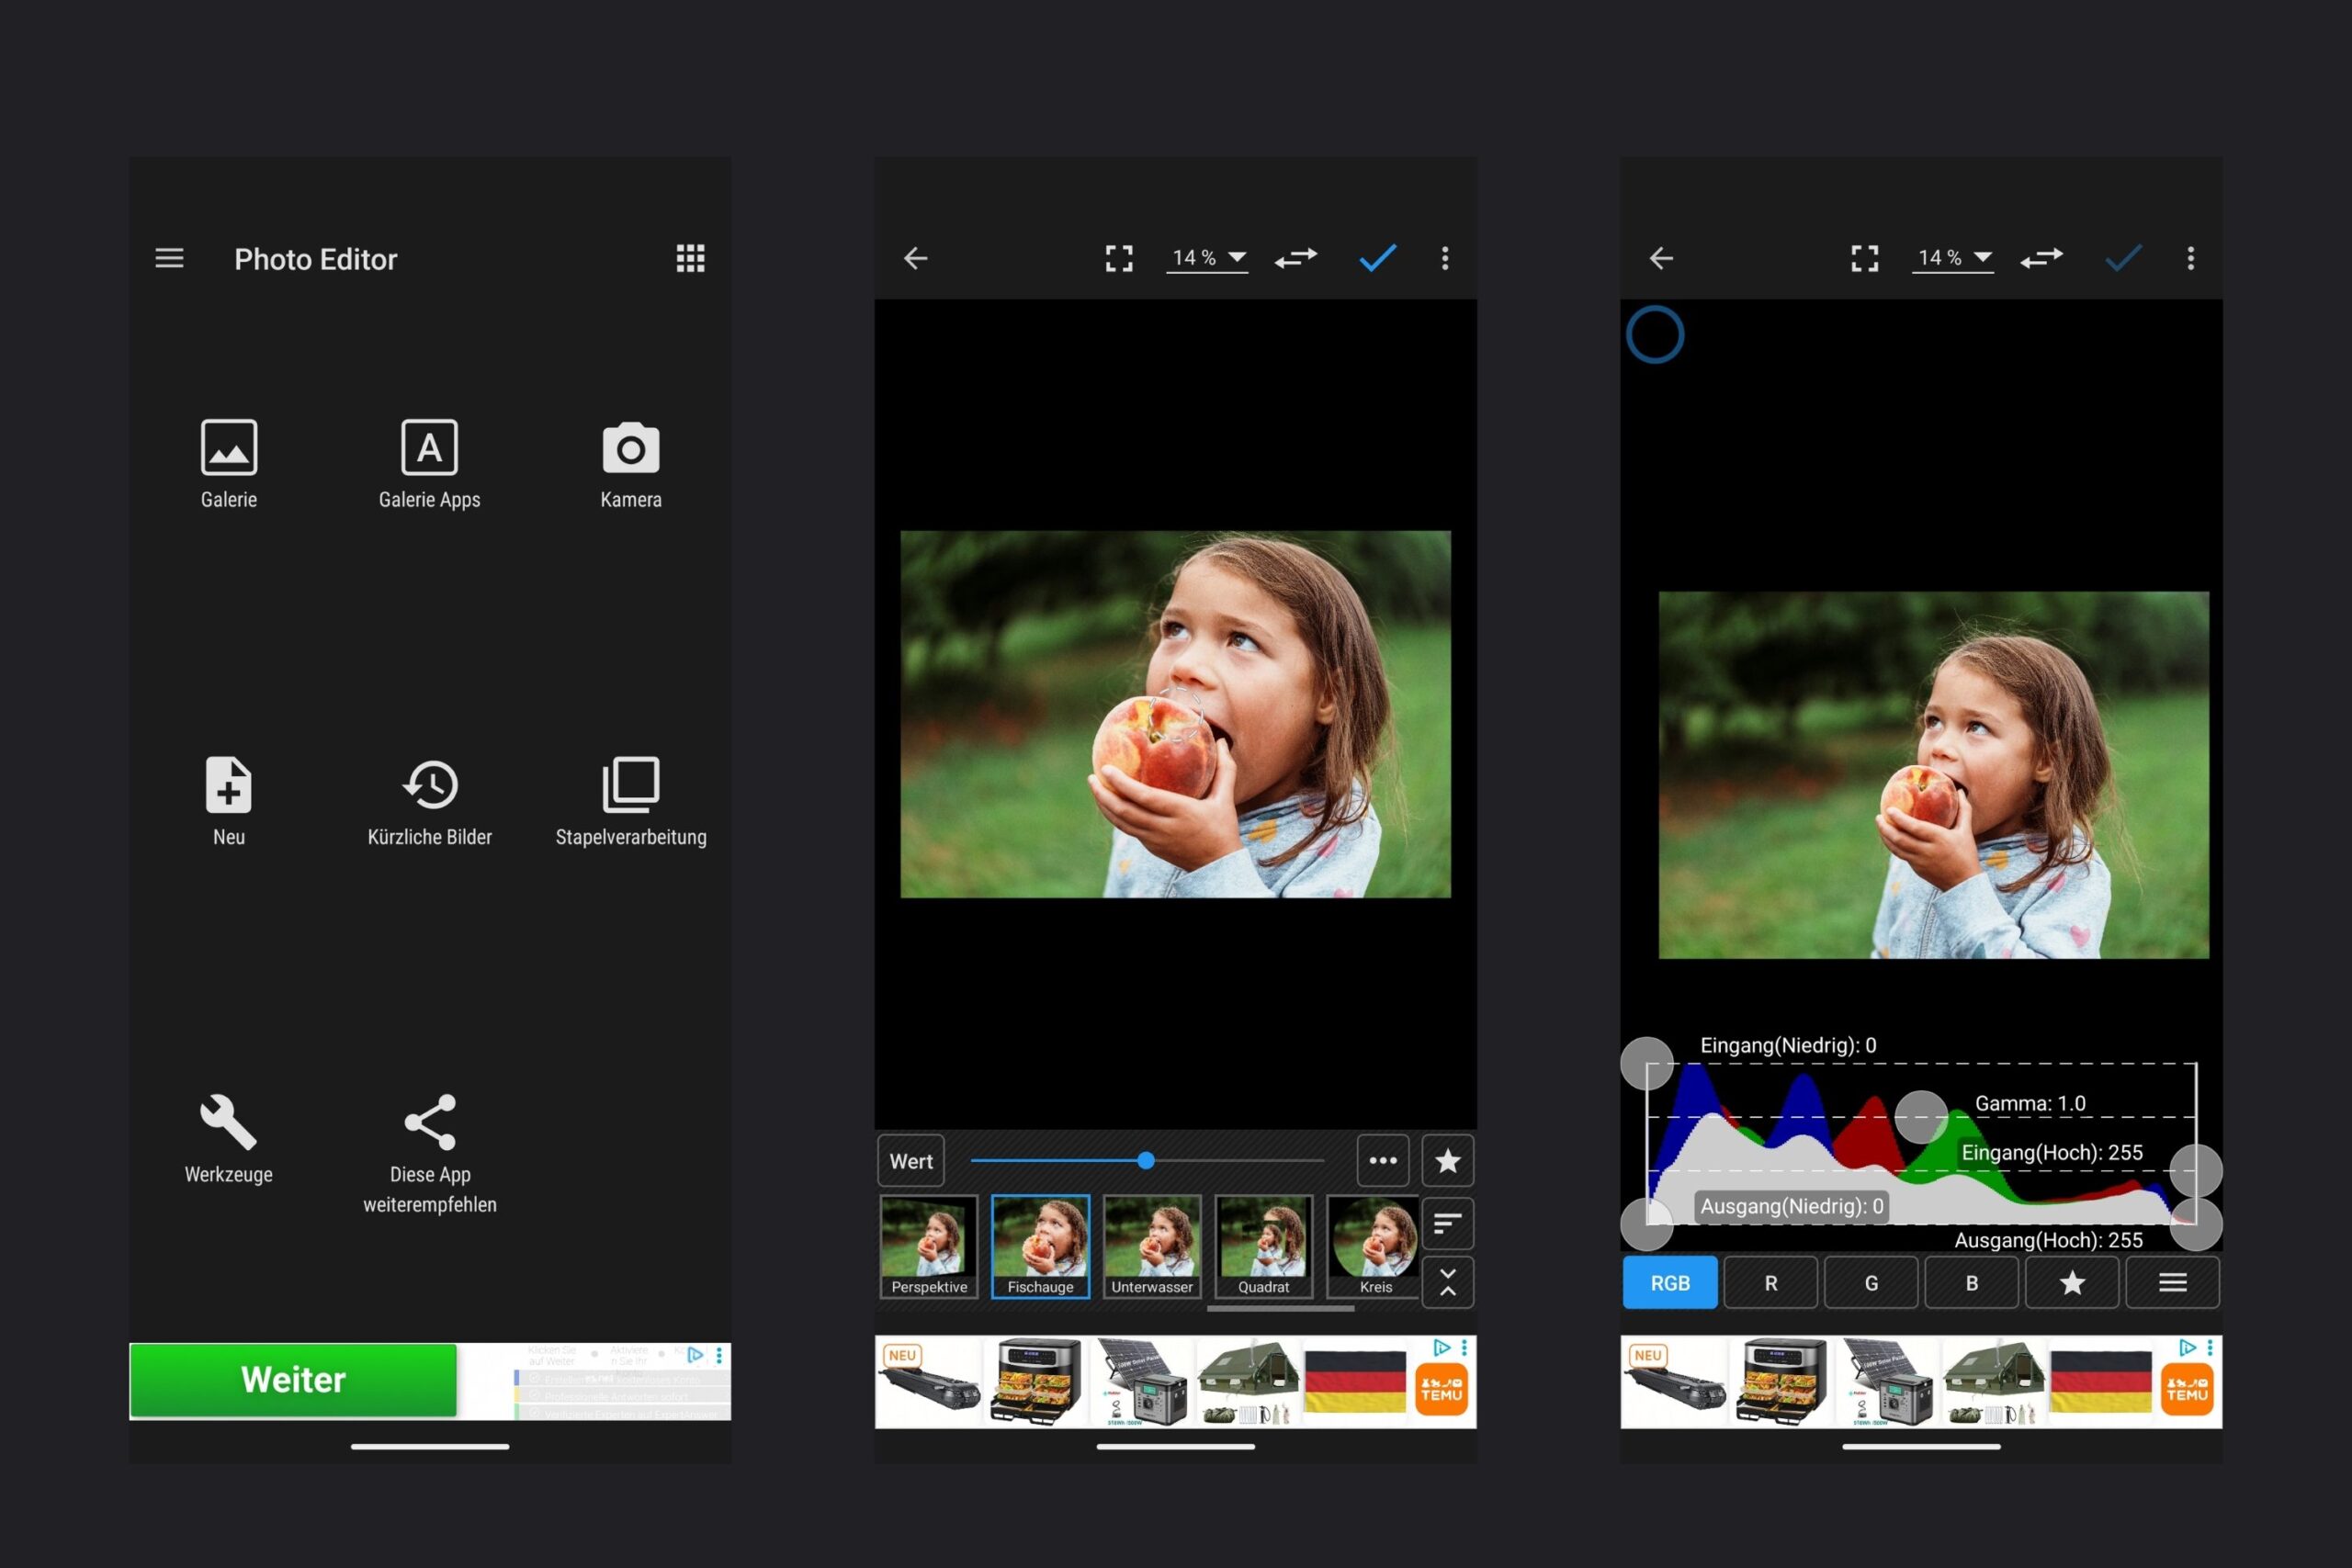Open hamburger menu next to star in levels
Screen dimensions: 2352x1568
[x=2172, y=1283]
